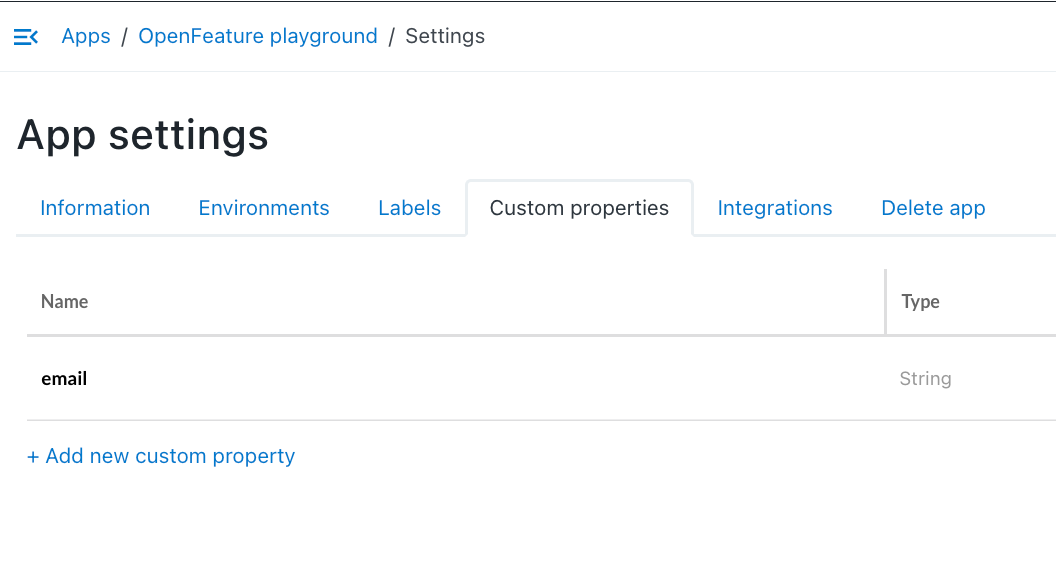Click the Type column header
The height and width of the screenshot is (568, 1056).
coord(920,301)
